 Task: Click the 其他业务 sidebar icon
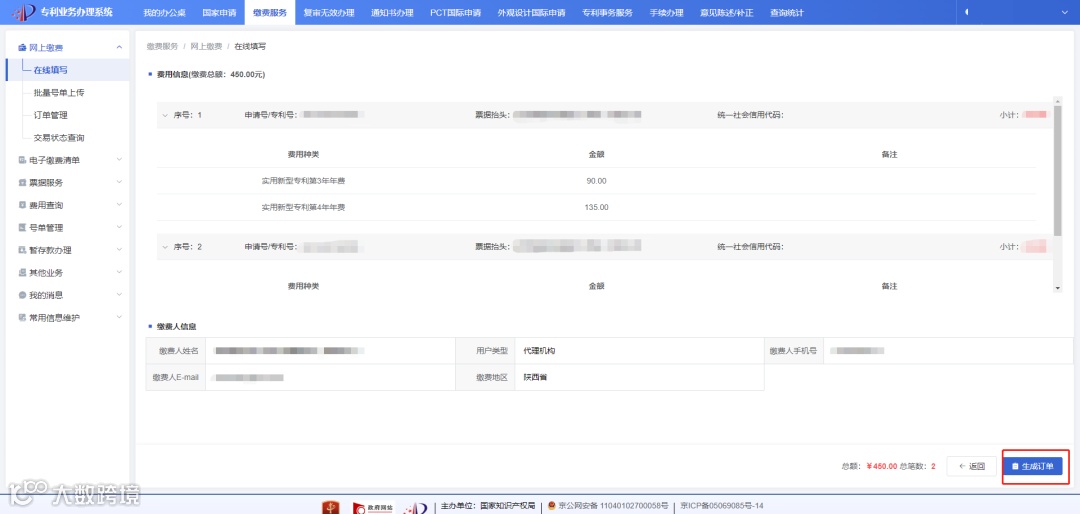22,273
